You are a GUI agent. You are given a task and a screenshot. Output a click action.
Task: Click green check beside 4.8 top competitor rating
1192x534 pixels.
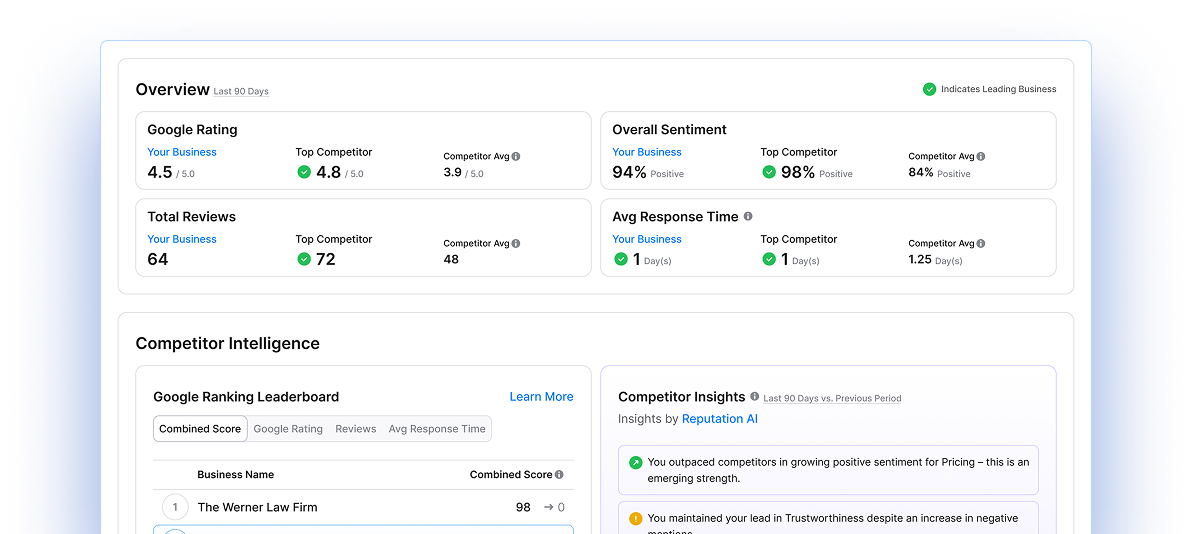[304, 172]
